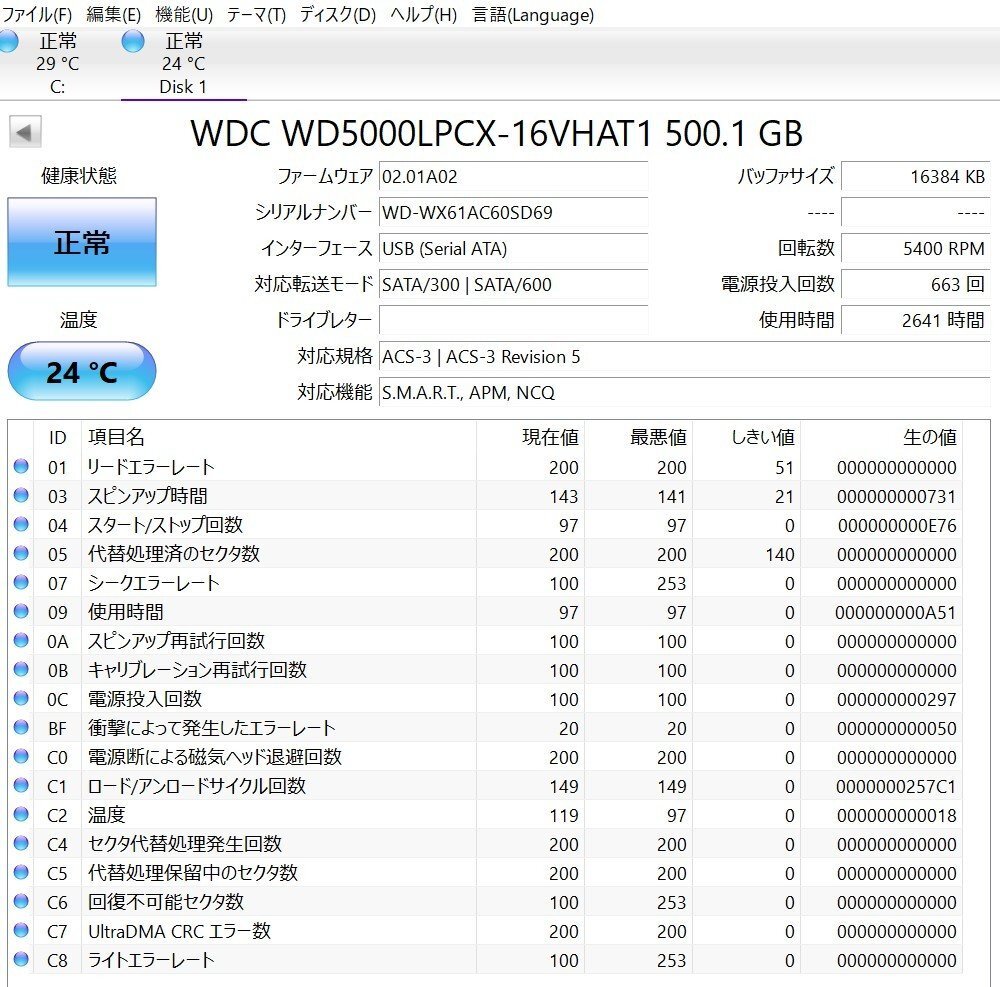Viewport: 1000px width, 987px height.
Task: Select the スピンアップ時間 row name
Action: 147,495
